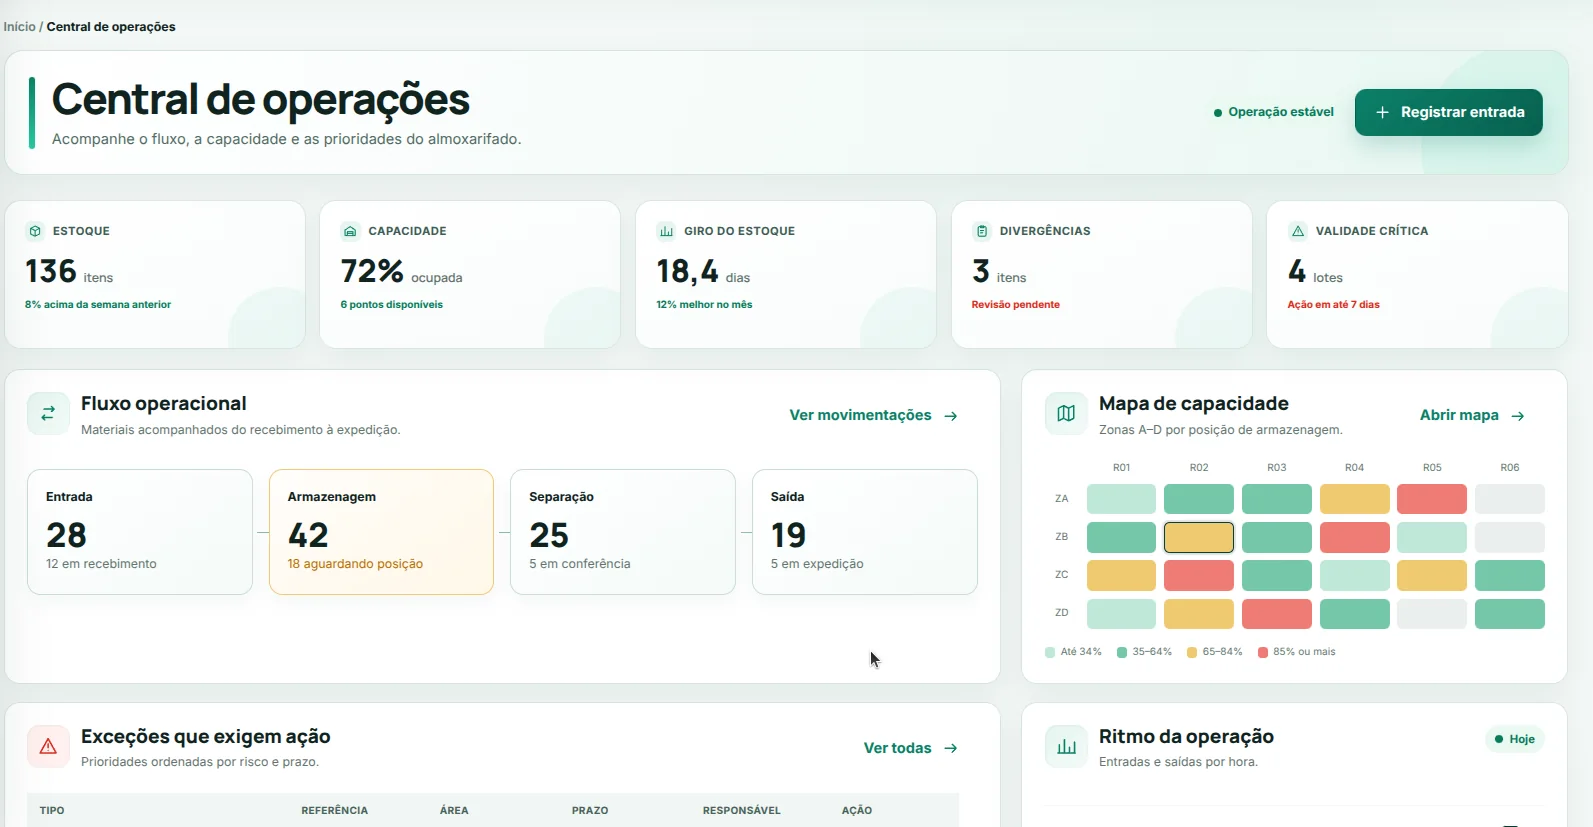Open the Abrir mapa link
The image size is (1593, 827).
click(x=1472, y=415)
